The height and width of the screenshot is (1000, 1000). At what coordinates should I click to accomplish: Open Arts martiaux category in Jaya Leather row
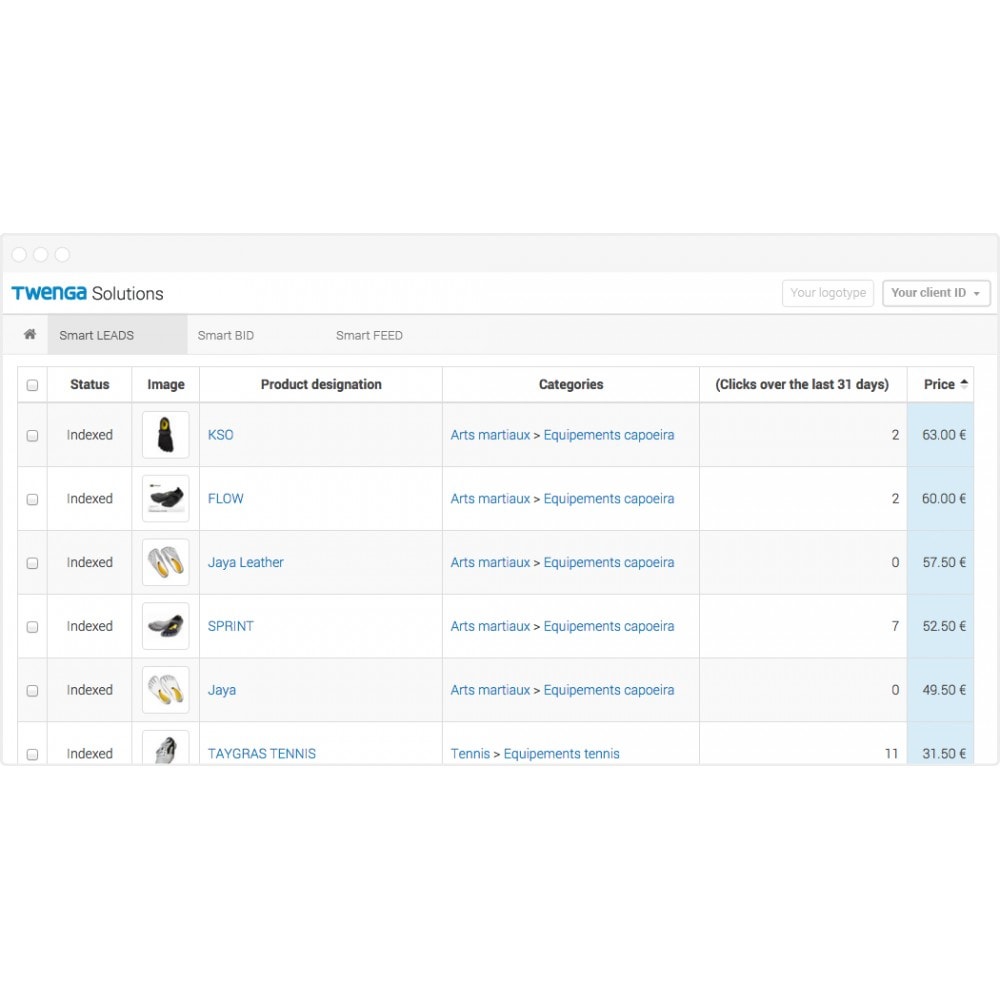click(490, 562)
